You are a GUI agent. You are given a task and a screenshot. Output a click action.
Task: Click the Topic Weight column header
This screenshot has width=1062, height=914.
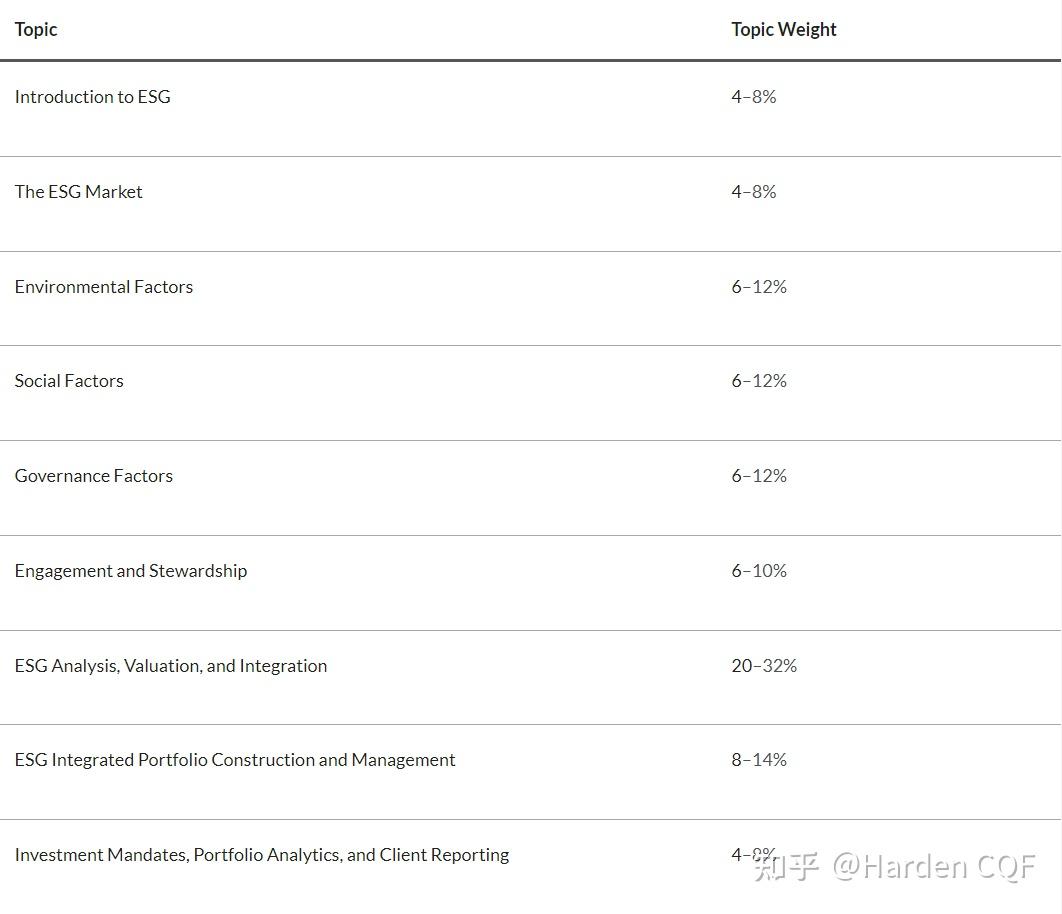783,30
